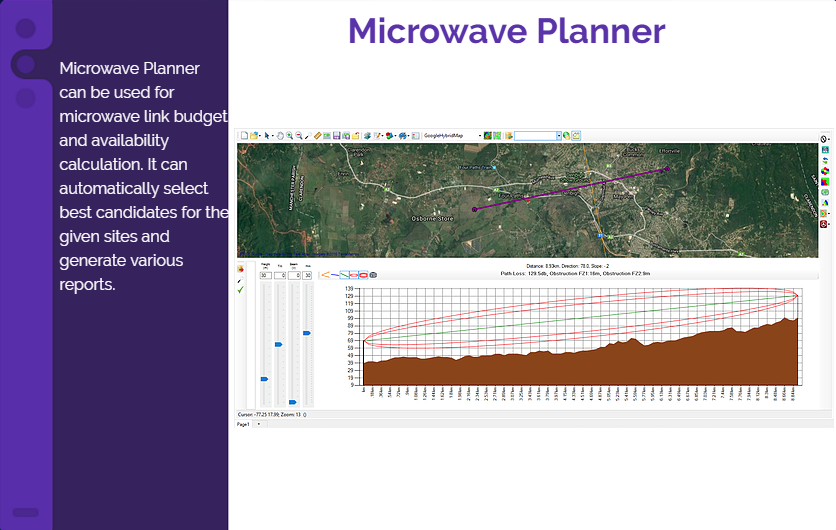Click the blue-green swap arrows icon
Image resolution: width=836 pixels, height=530 pixels.
825,160
